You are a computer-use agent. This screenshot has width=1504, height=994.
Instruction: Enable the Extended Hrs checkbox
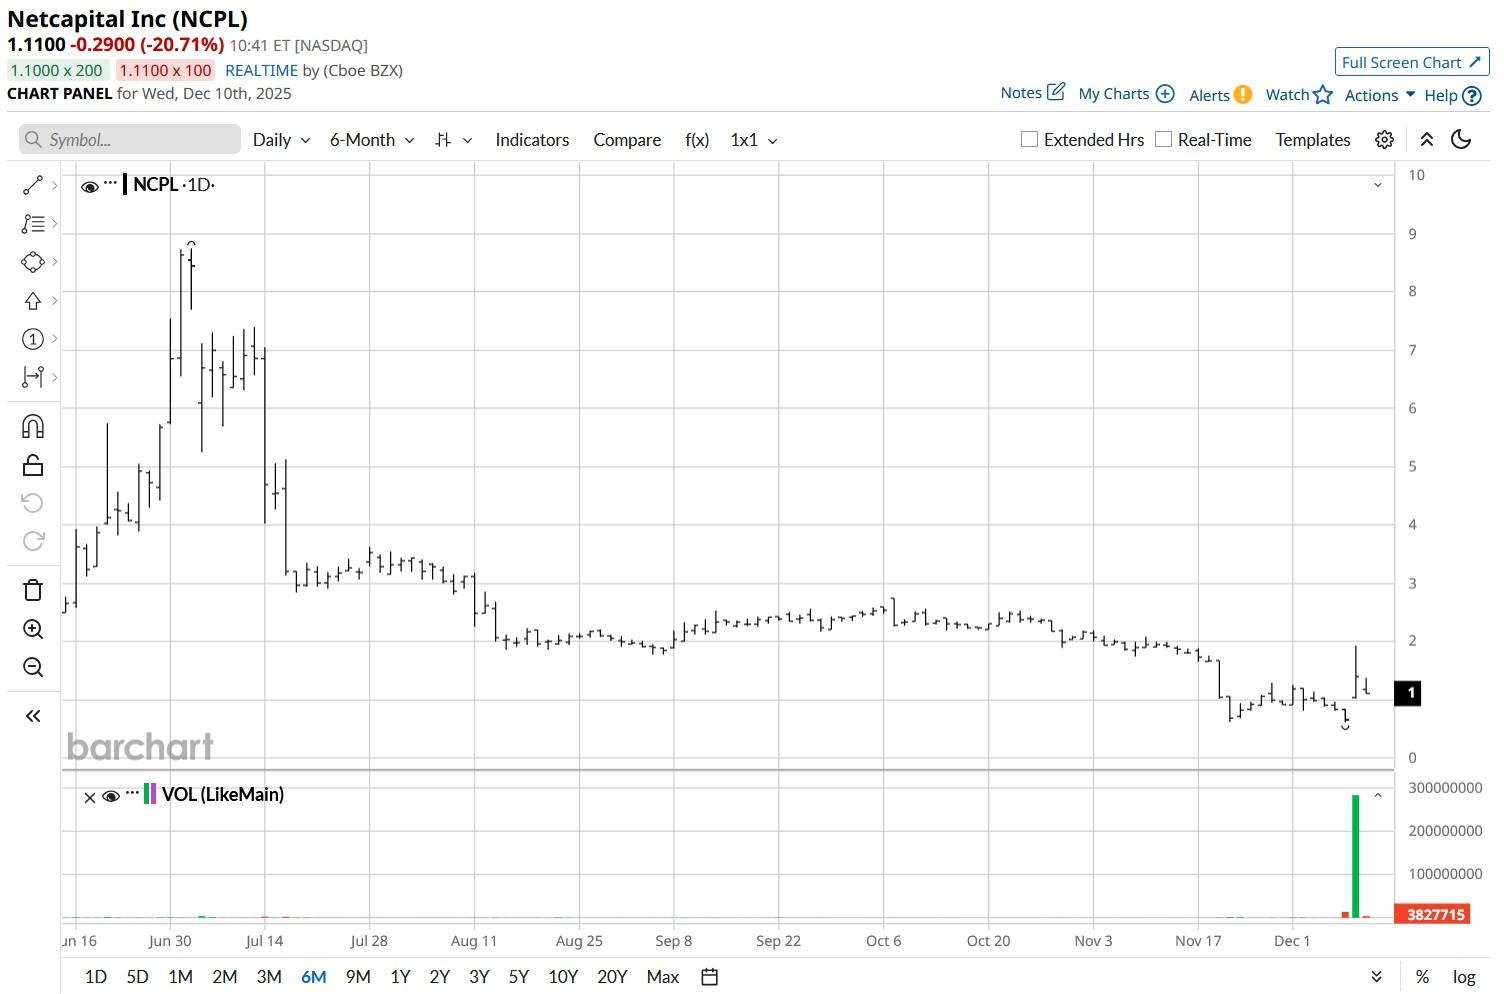[x=1029, y=139]
